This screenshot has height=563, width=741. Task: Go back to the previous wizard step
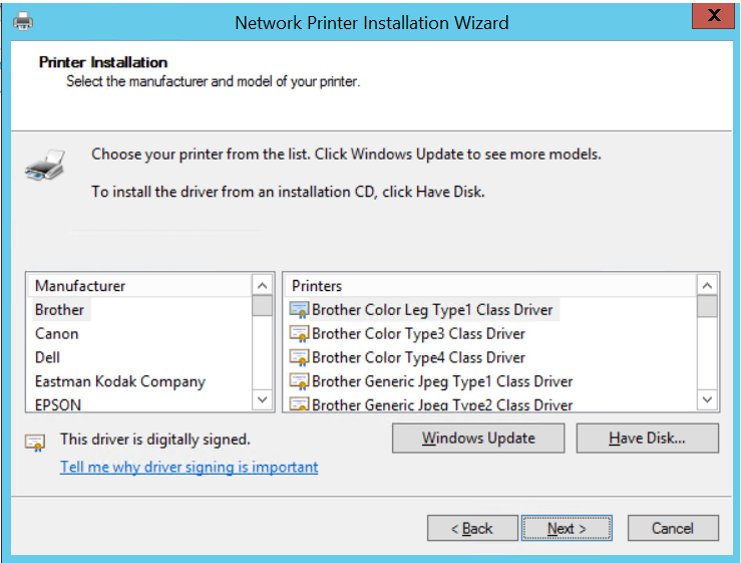point(471,528)
